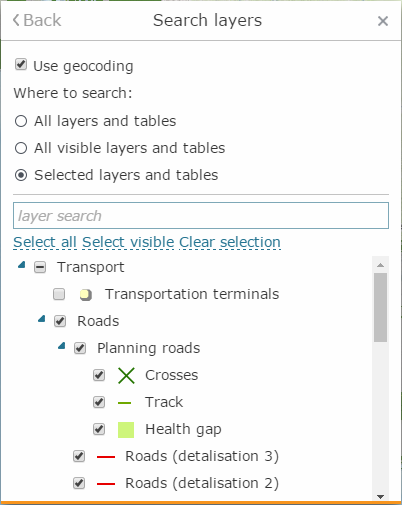Click the Clear selection link
The width and height of the screenshot is (402, 505).
[x=230, y=242]
